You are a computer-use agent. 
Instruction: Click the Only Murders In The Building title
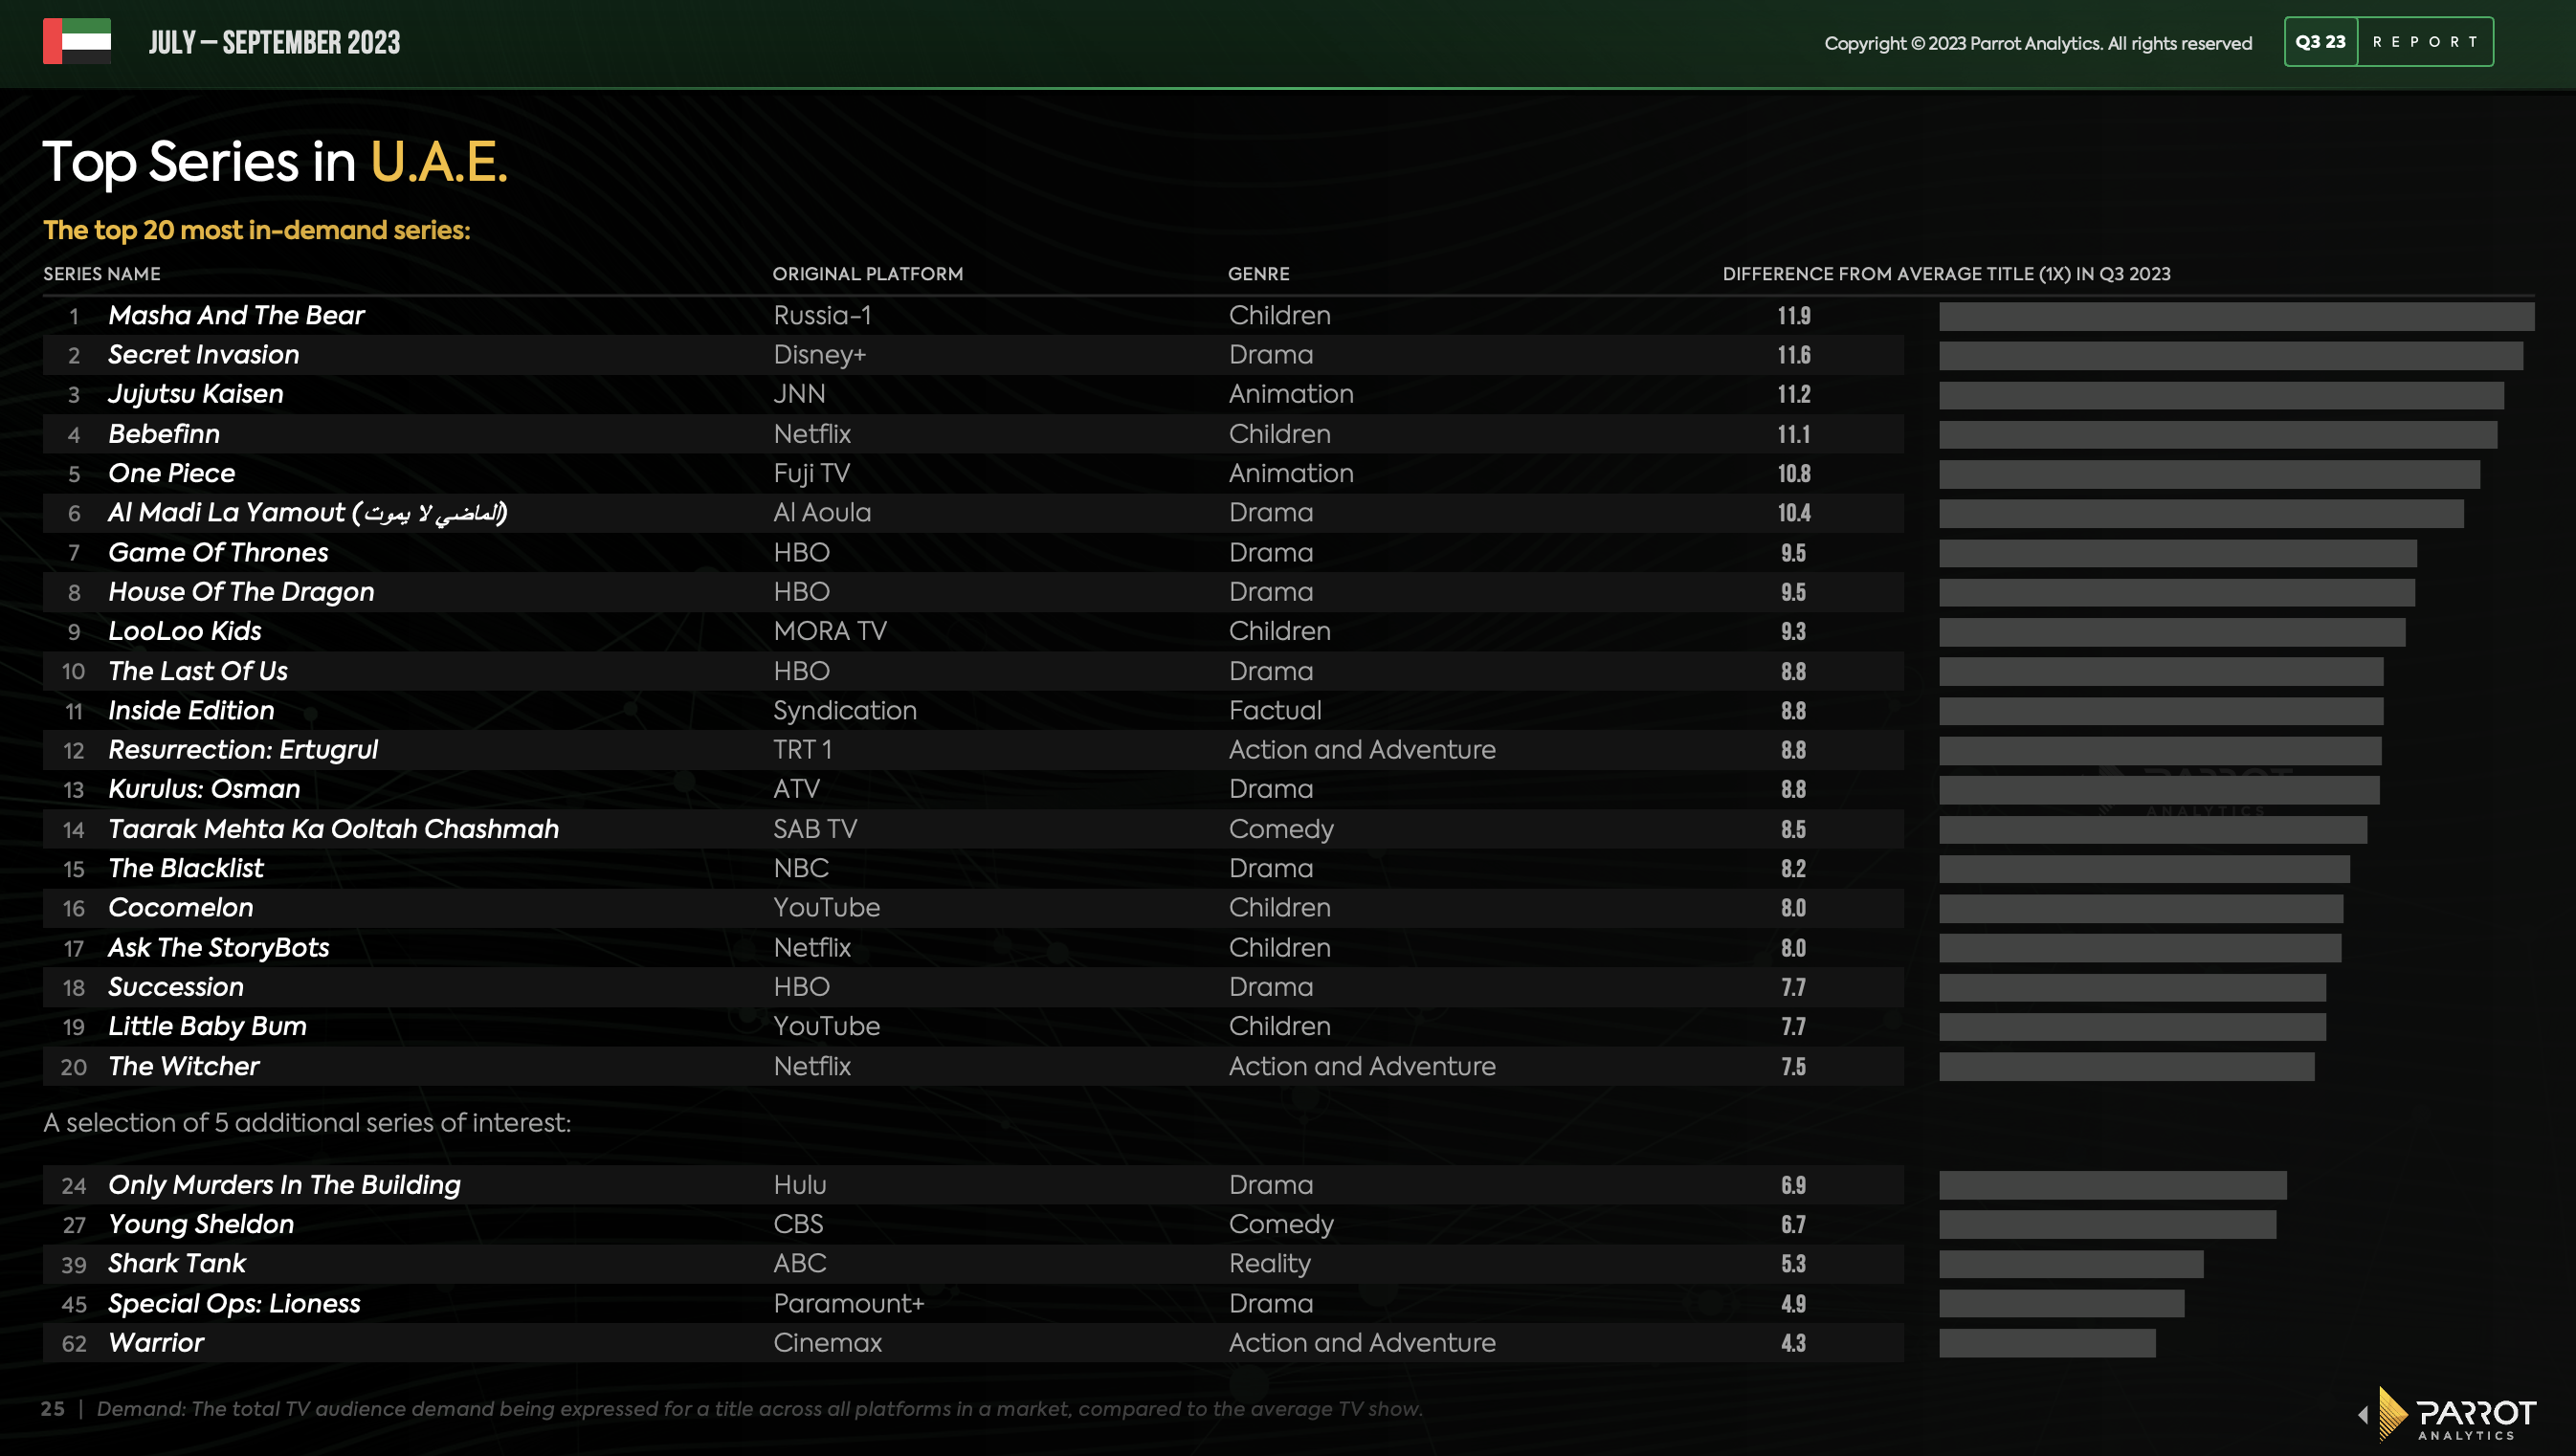pos(284,1185)
